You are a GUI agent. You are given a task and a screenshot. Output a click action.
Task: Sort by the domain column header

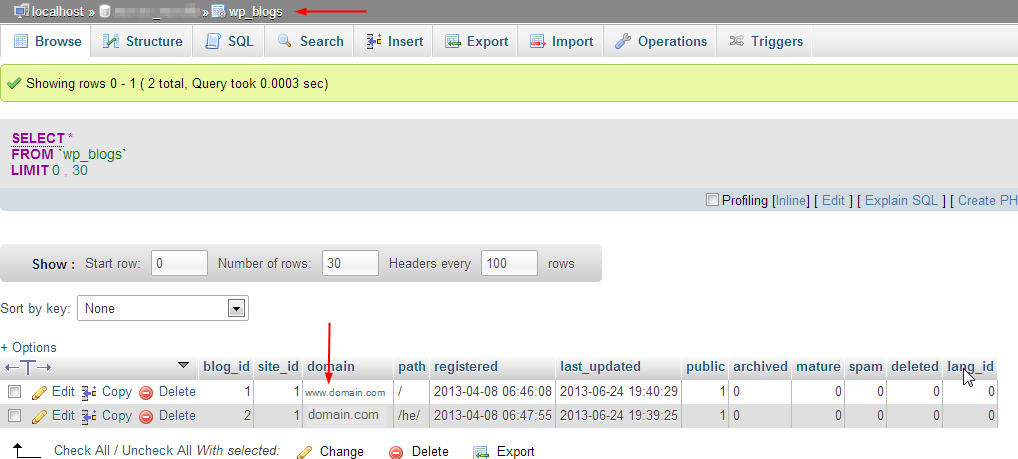coord(331,366)
